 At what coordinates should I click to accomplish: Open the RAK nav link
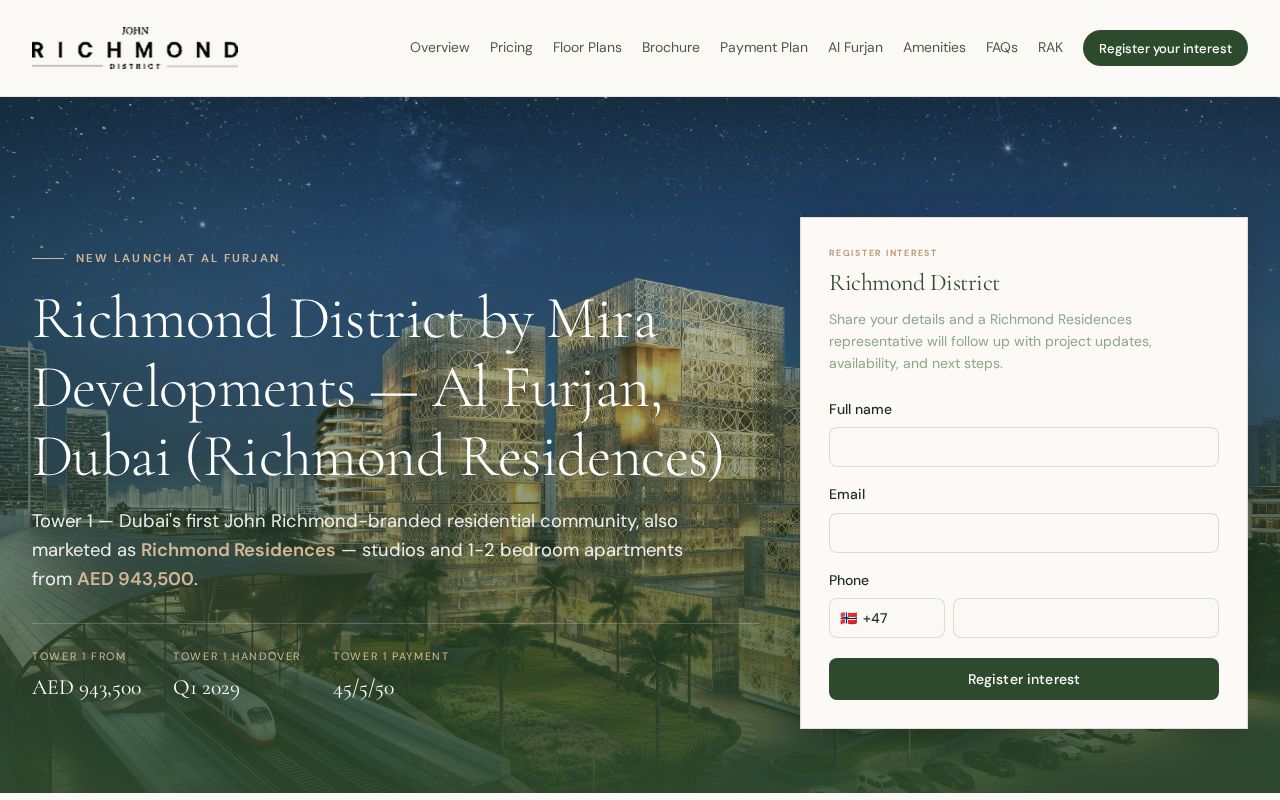pyautogui.click(x=1050, y=47)
